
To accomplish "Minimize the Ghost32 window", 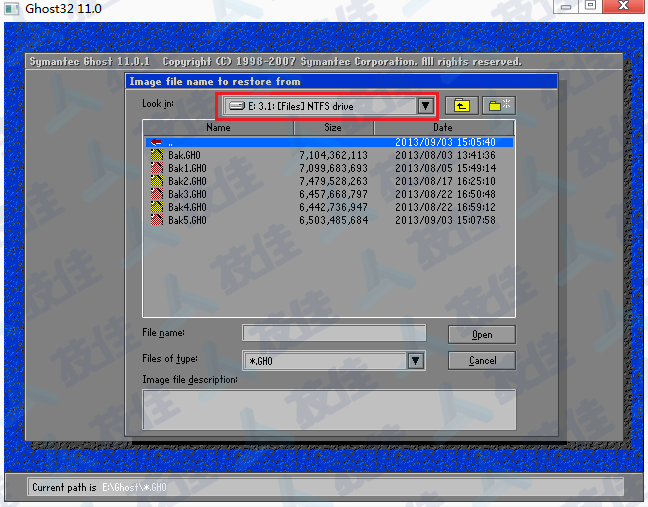I will 566,6.
